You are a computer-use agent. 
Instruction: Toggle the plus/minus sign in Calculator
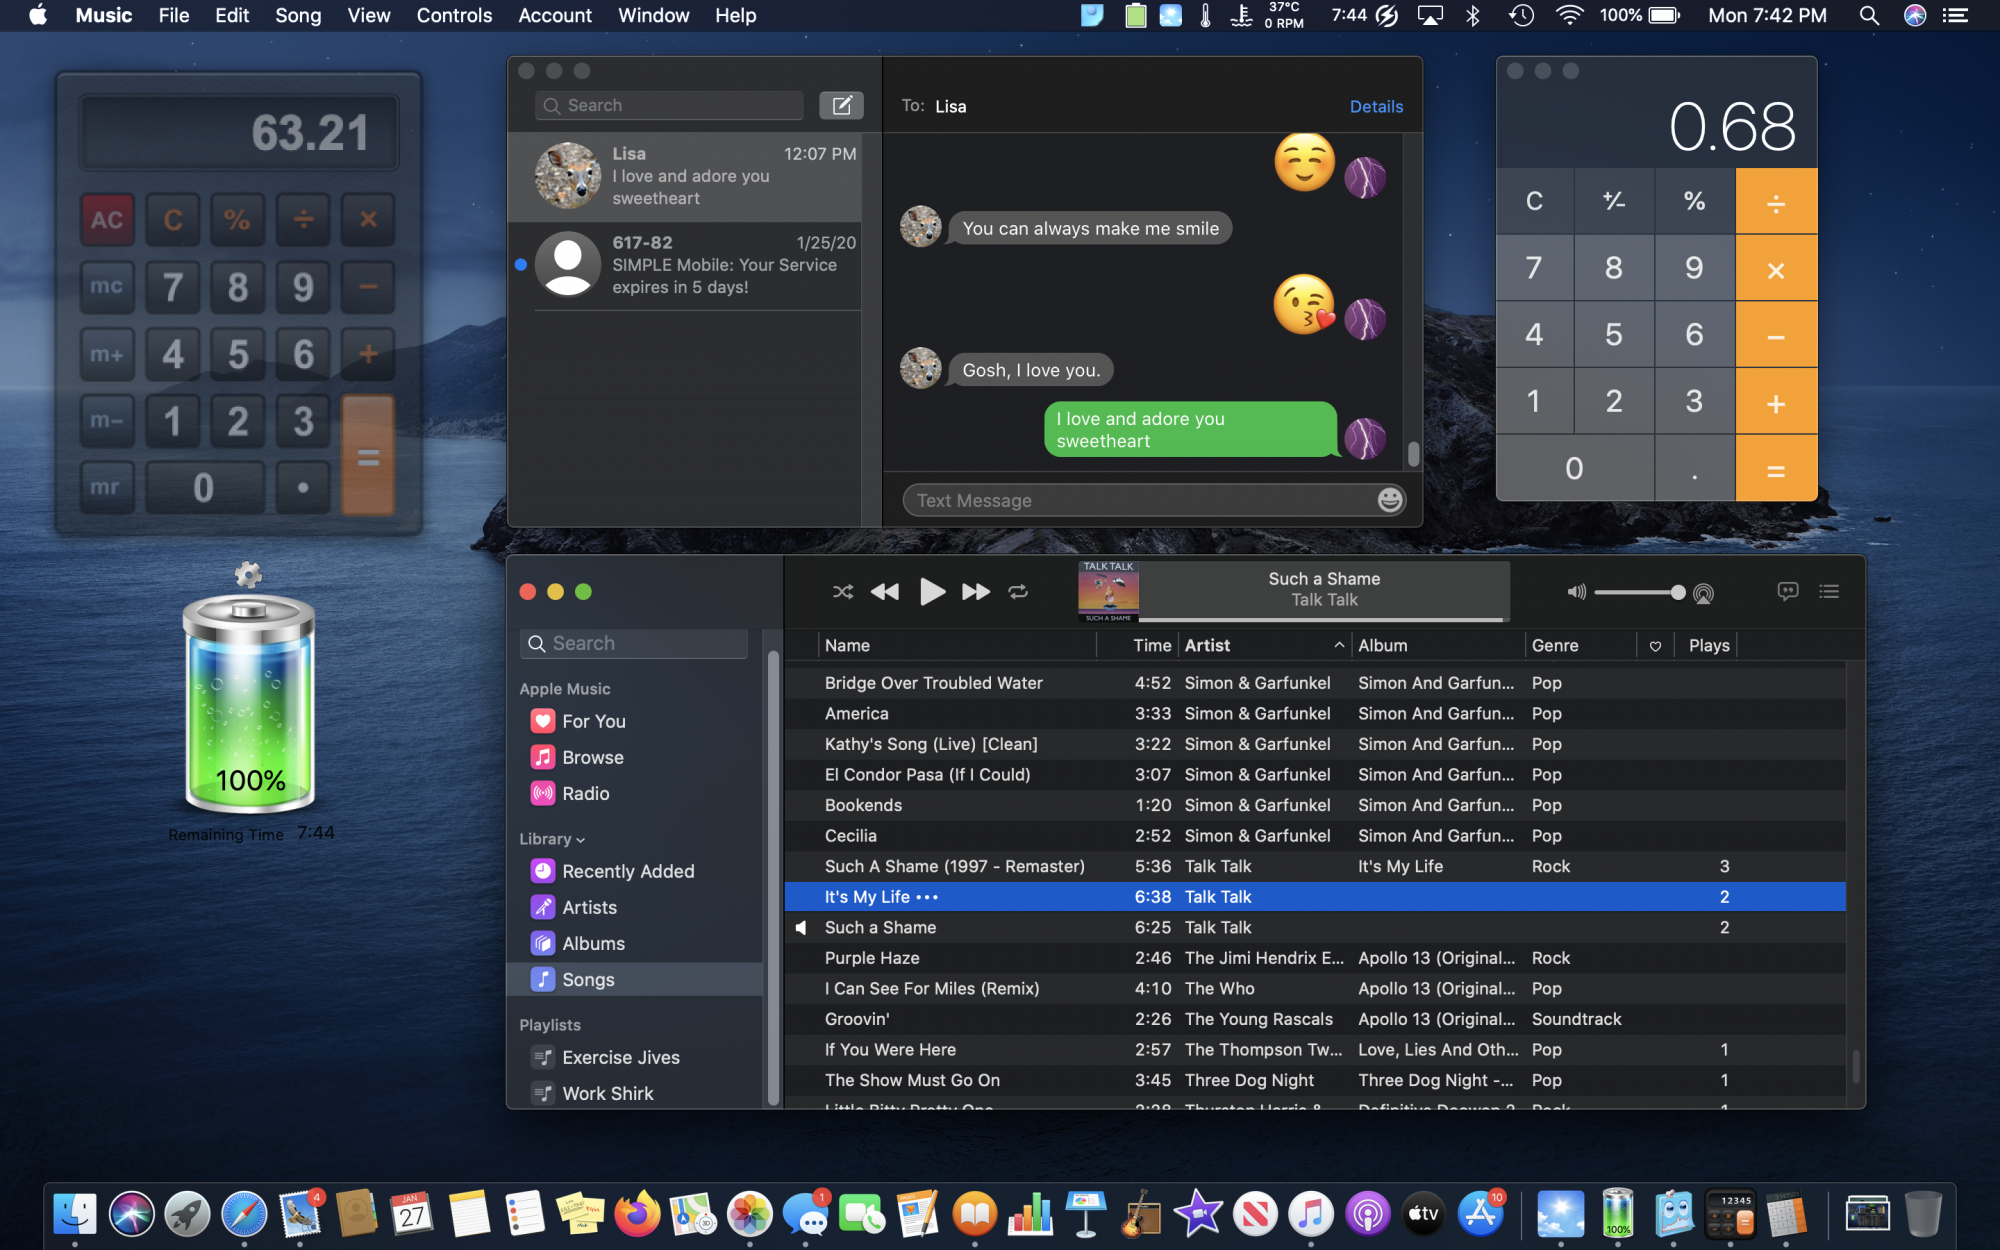pyautogui.click(x=1614, y=201)
